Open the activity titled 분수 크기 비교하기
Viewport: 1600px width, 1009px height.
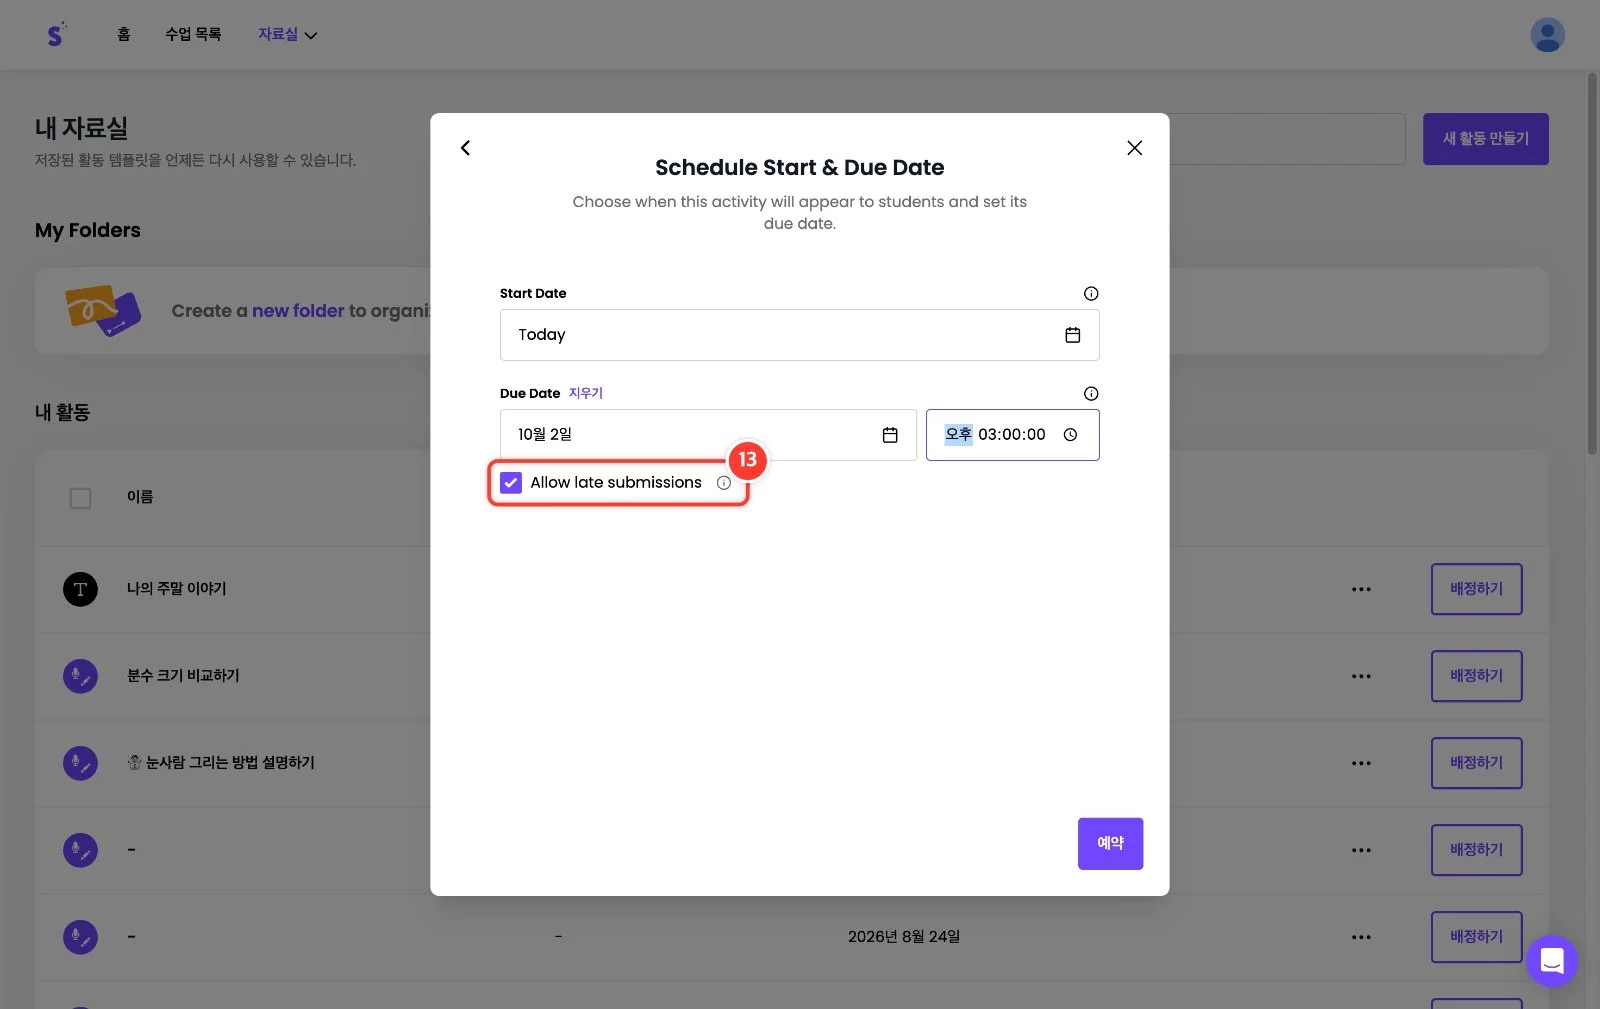click(183, 676)
